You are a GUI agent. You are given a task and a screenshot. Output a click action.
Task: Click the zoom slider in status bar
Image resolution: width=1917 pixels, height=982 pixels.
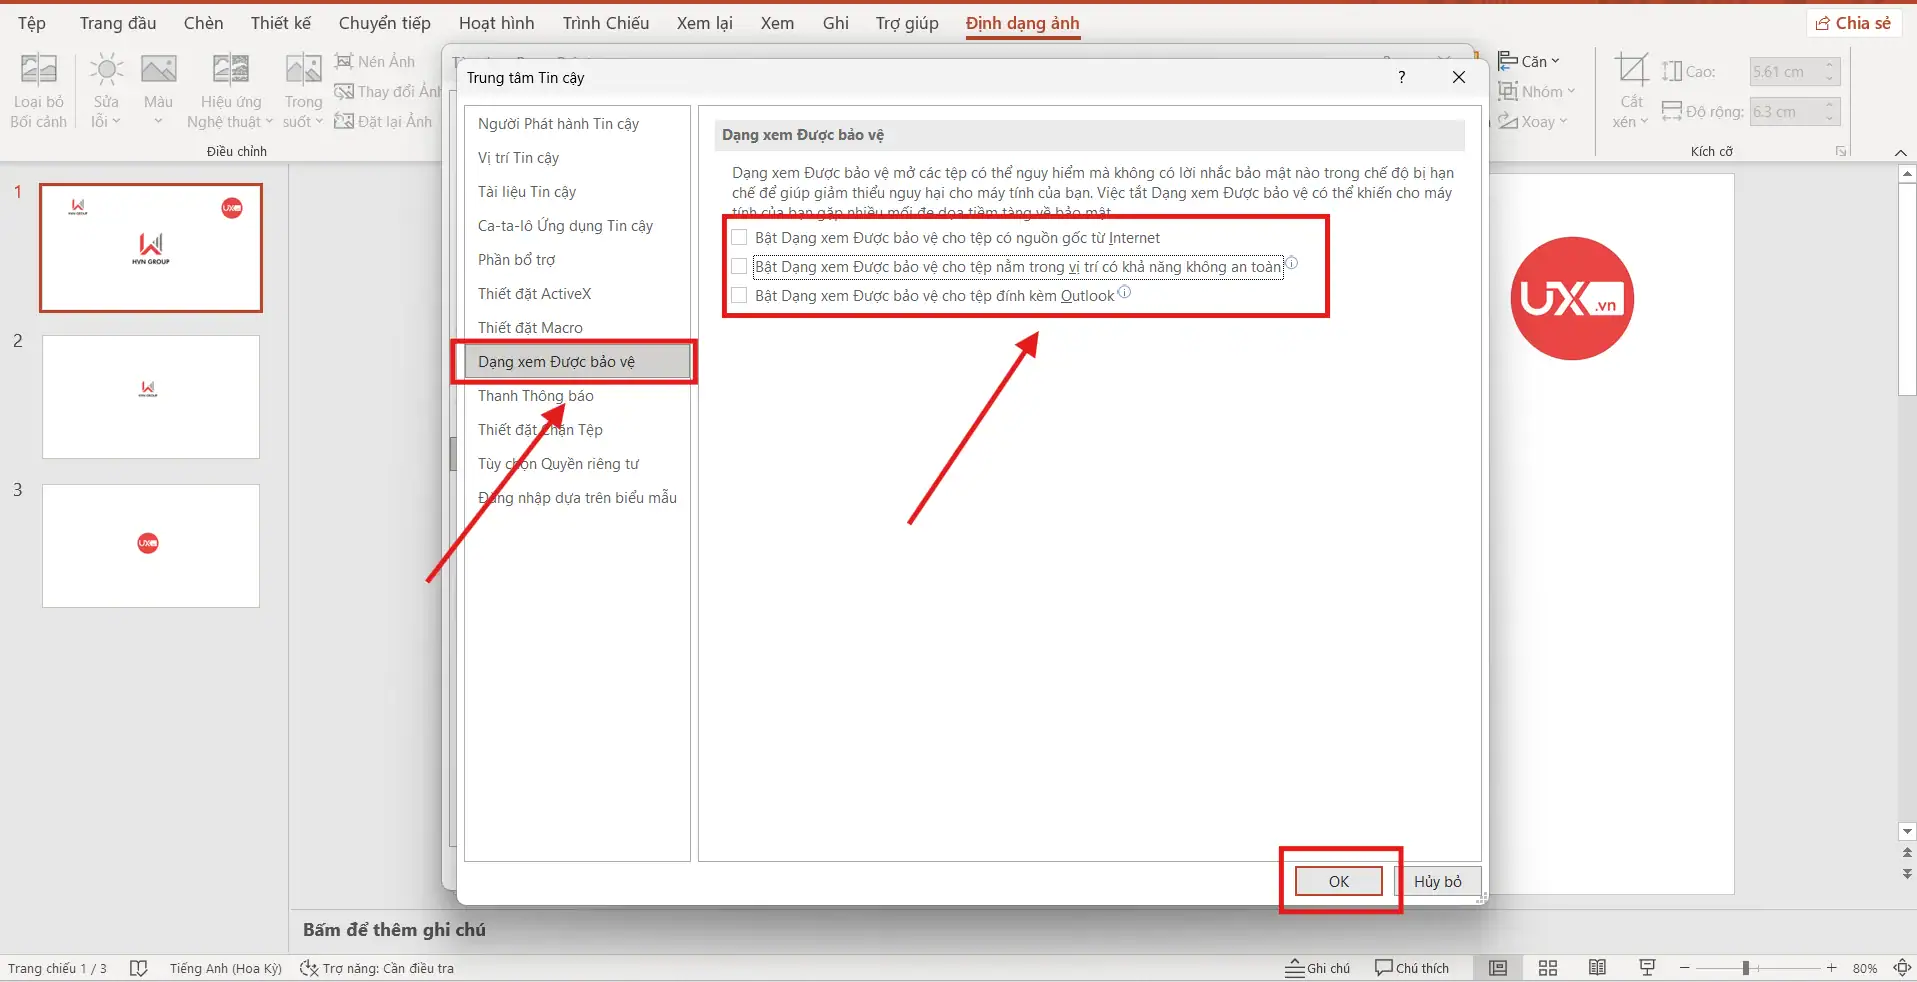tap(1745, 968)
